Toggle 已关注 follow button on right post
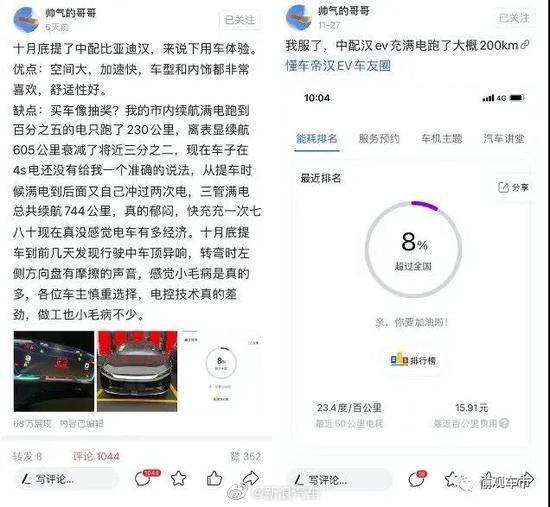Screen dimensions: 550x507 515,18
